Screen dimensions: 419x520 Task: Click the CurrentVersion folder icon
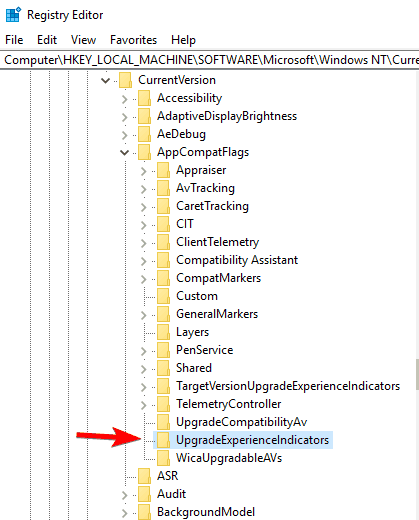coord(125,80)
